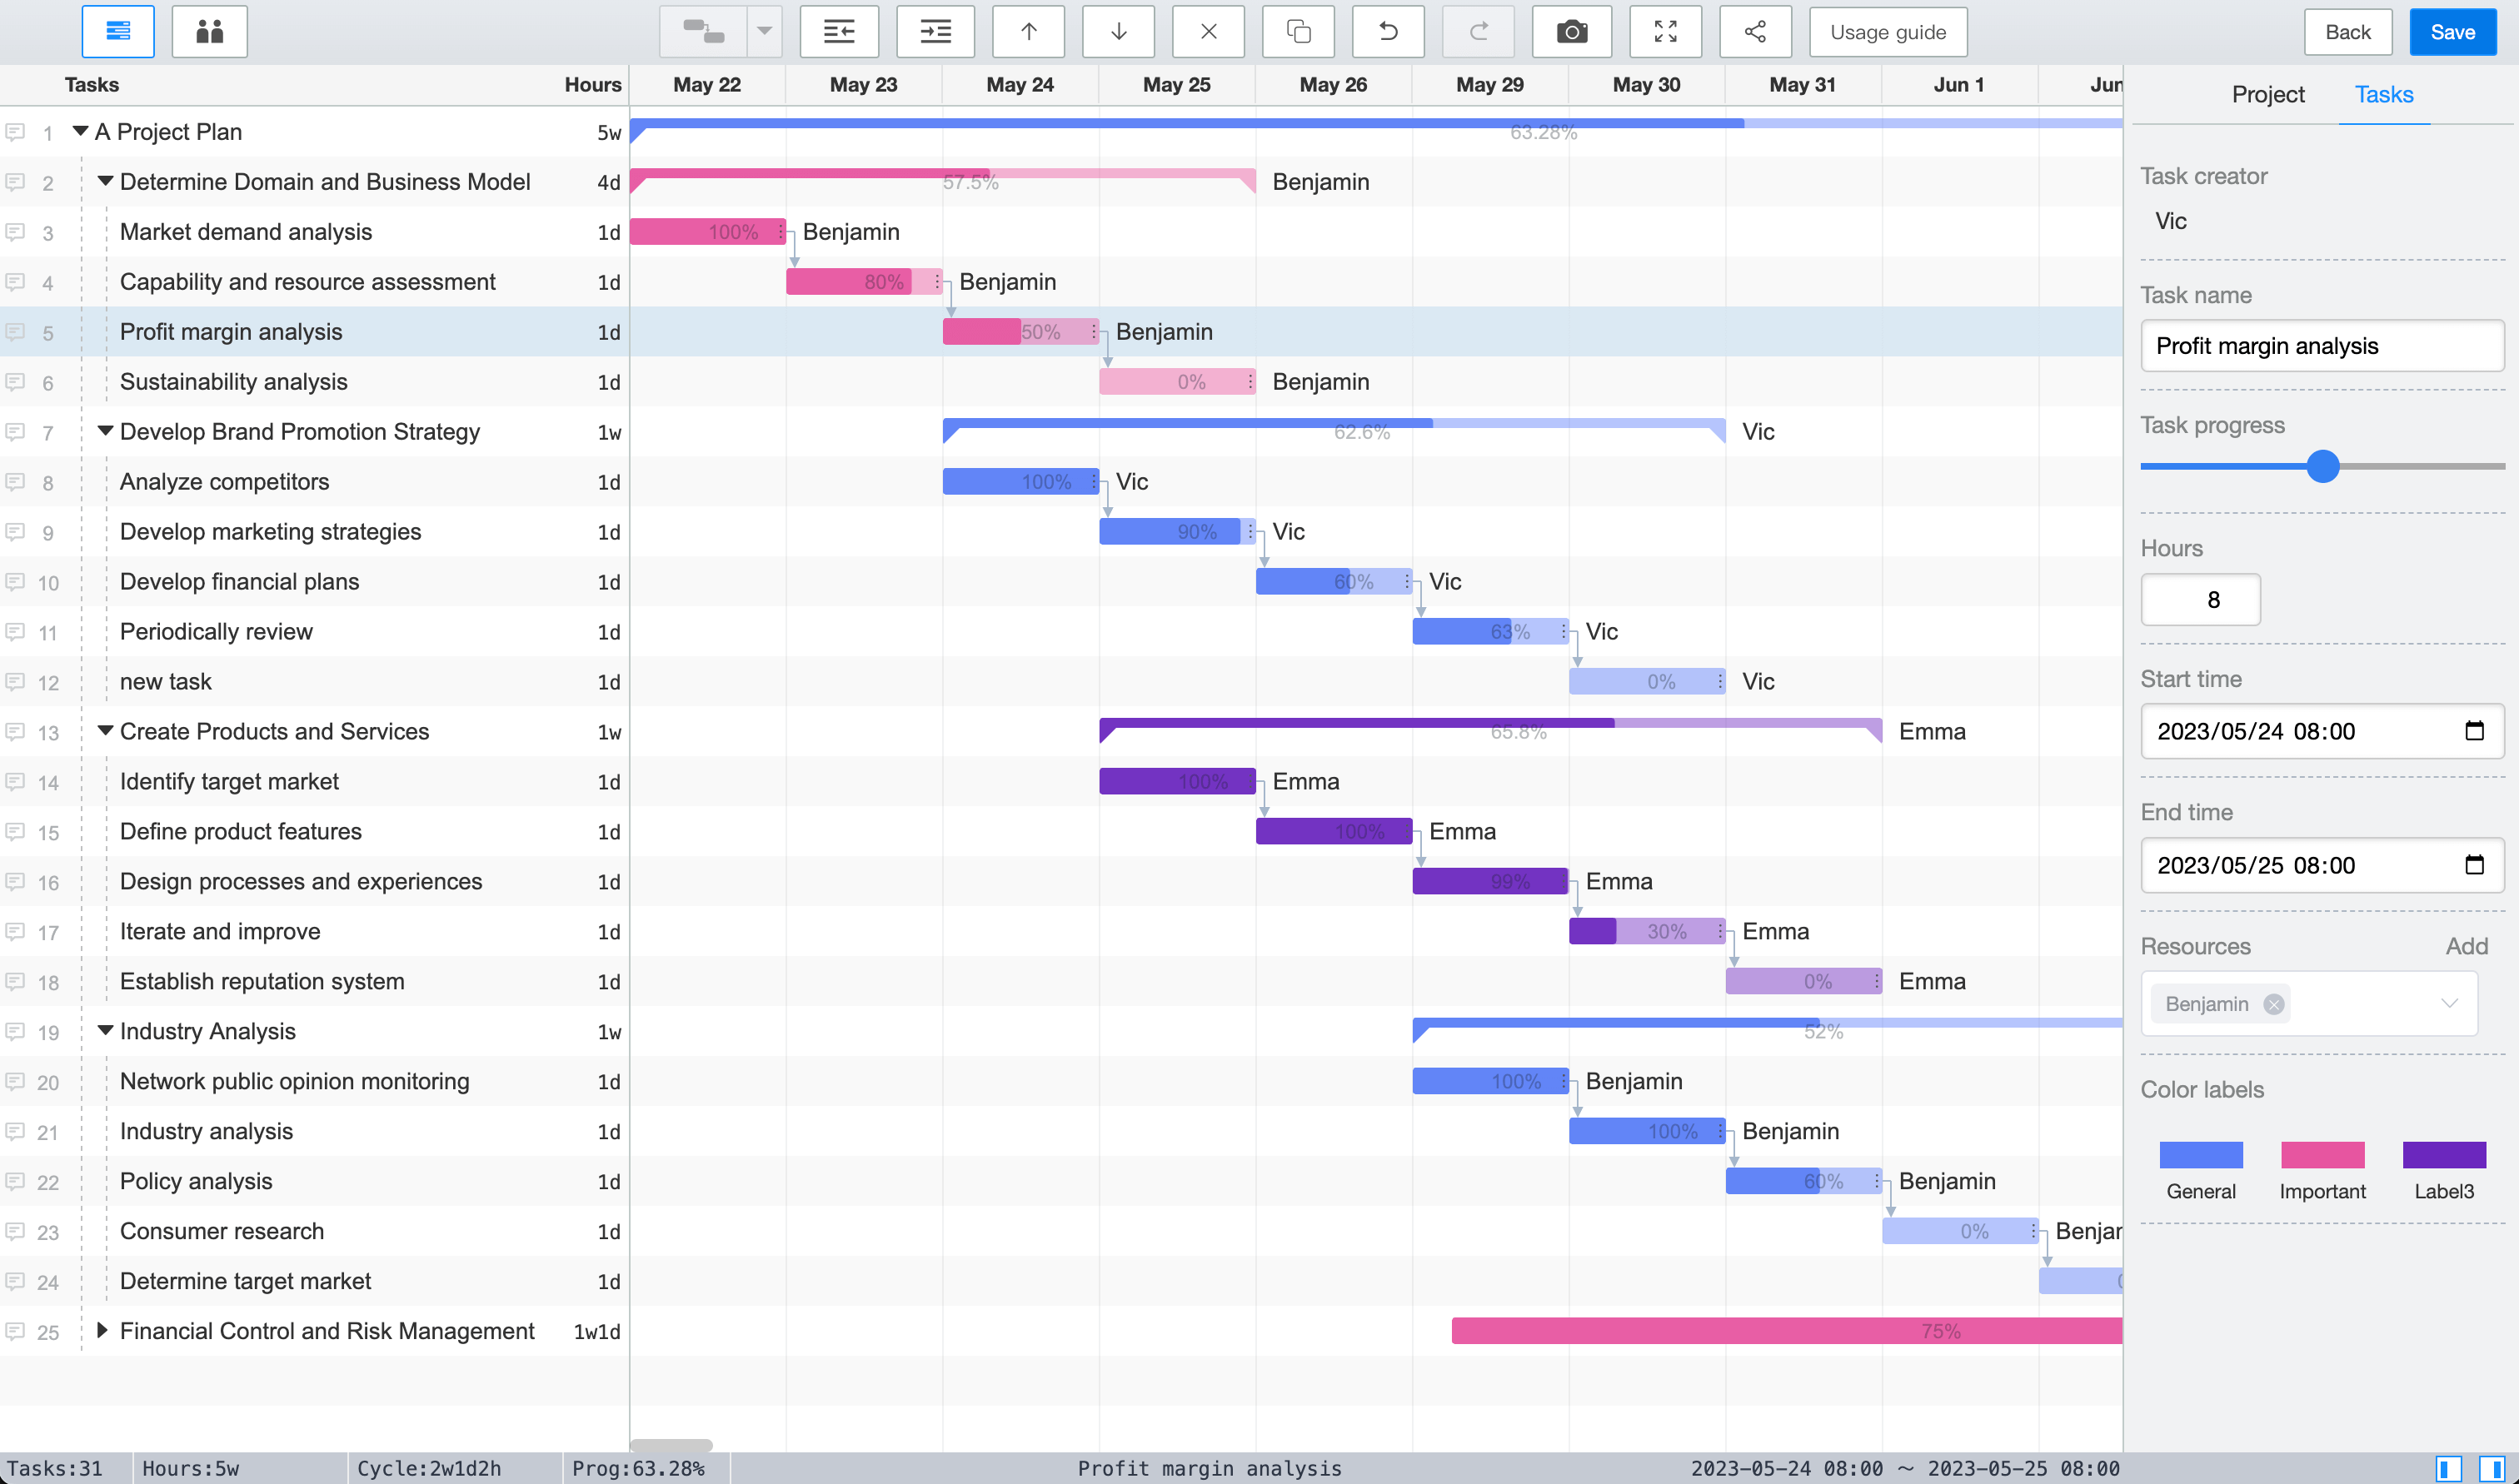Duplicate the selected task using copy icon

(1298, 31)
